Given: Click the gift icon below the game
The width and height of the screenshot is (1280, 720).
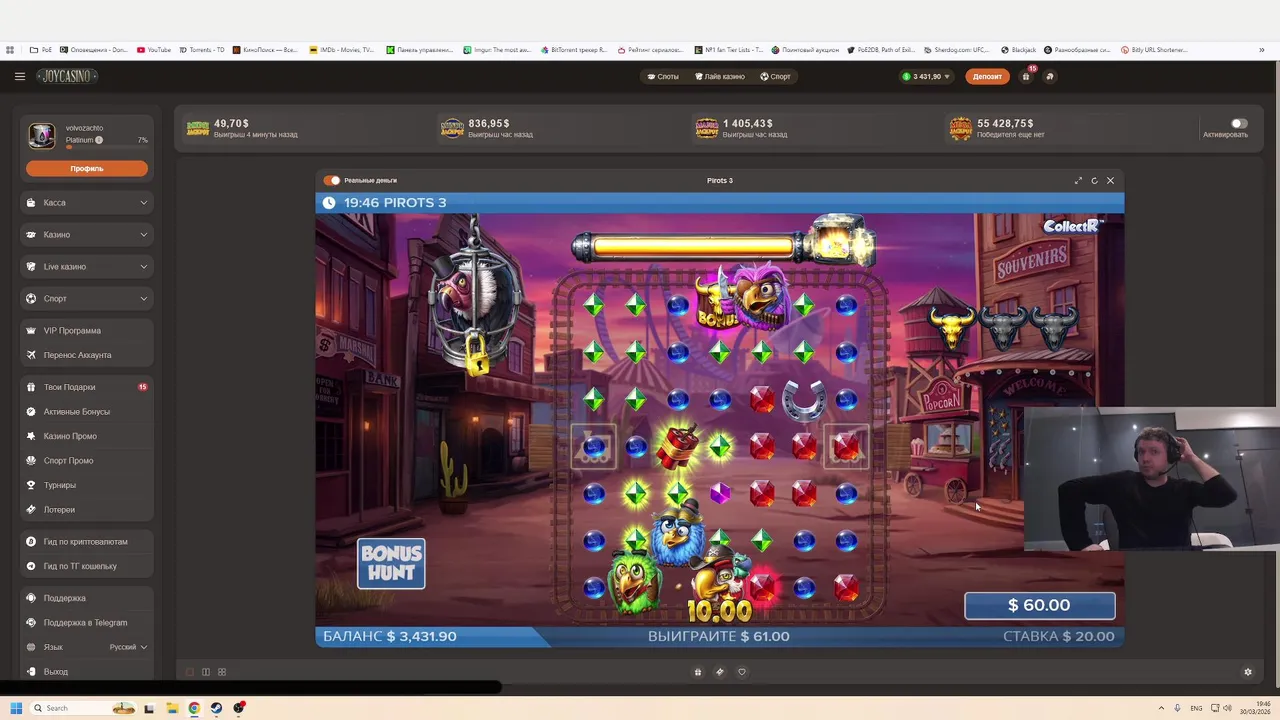Looking at the screenshot, I should coord(698,672).
